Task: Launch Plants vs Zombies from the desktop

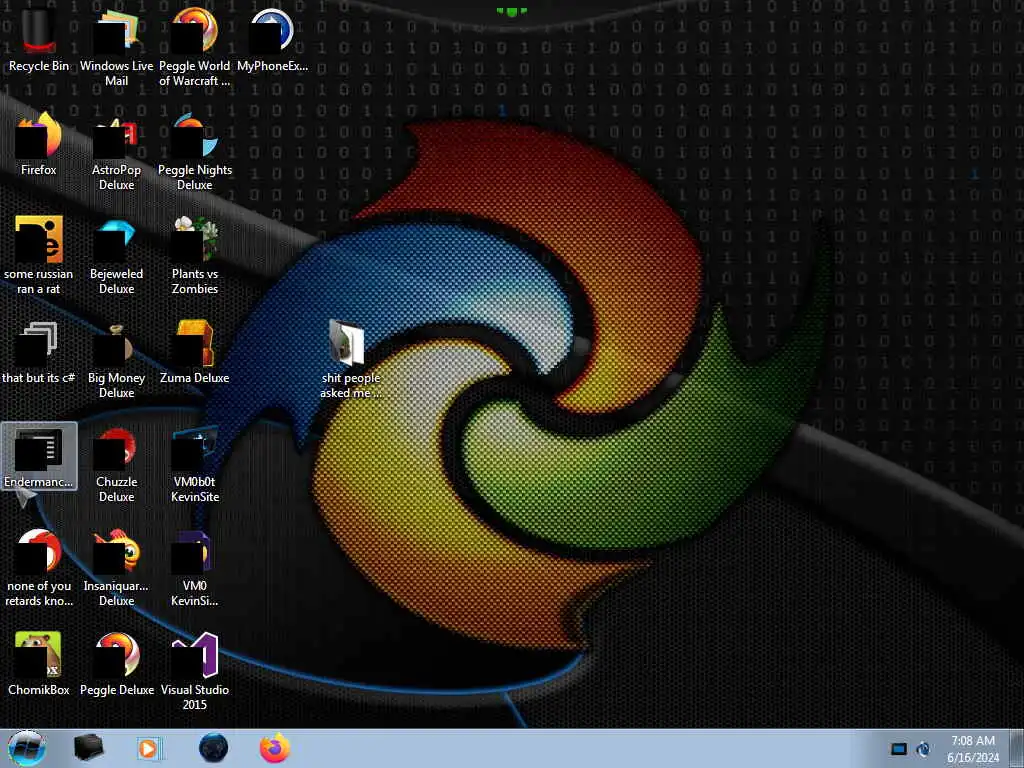Action: click(195, 255)
